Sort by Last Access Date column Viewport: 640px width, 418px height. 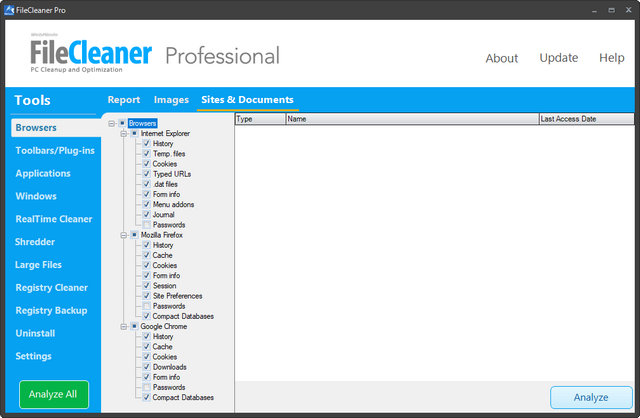[x=587, y=119]
